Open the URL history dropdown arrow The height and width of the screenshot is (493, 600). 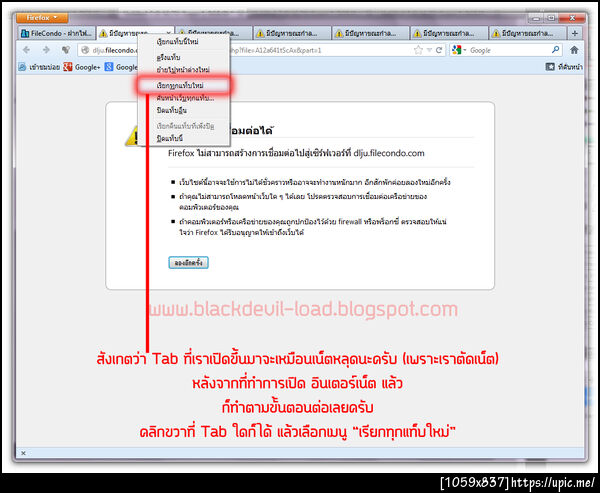click(x=429, y=50)
